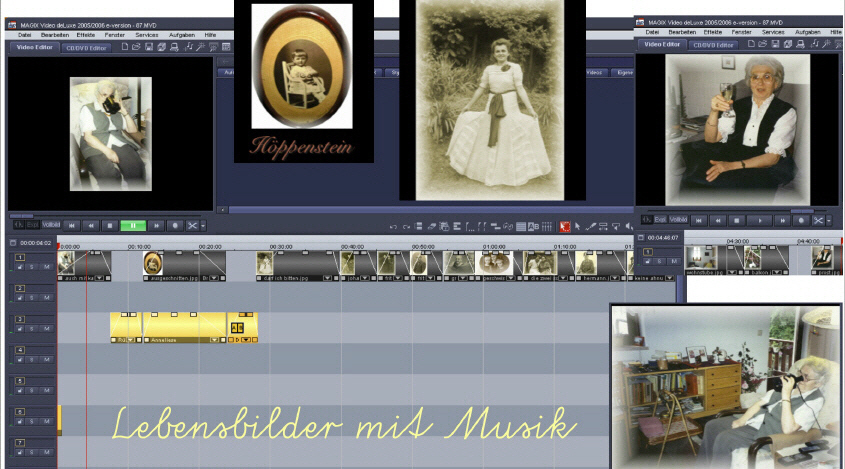Viewport: 845px width, 469px height.
Task: Open the dropdown arrow beside the scissors tool
Action: [x=203, y=226]
